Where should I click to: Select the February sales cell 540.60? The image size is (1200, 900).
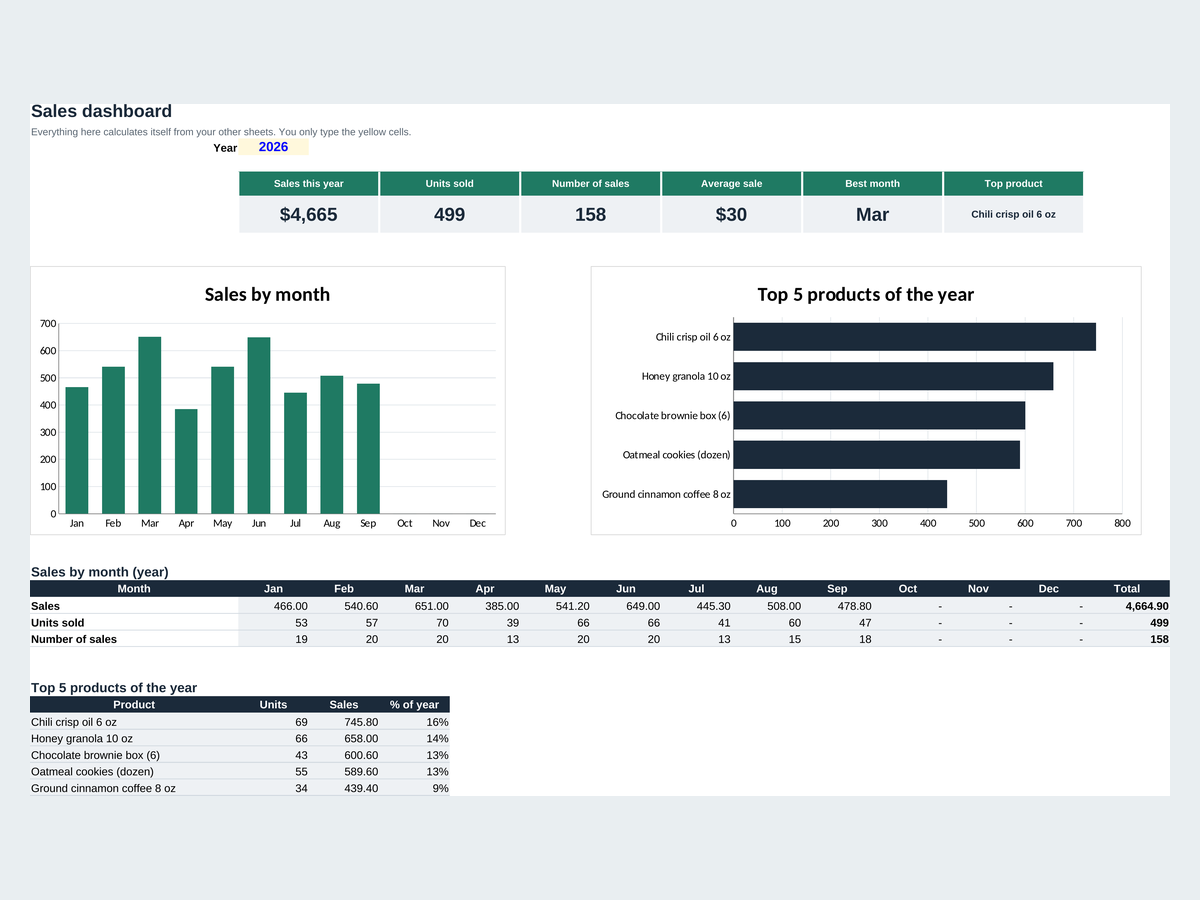point(344,606)
